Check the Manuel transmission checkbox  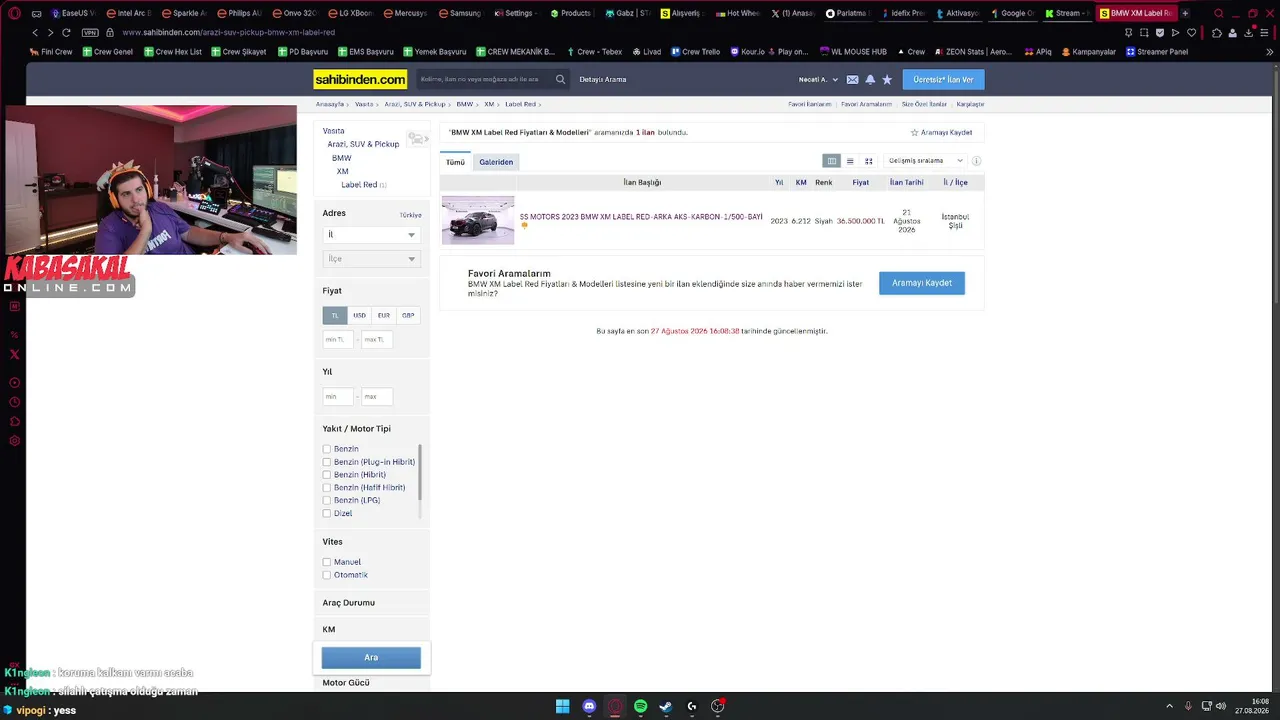(327, 562)
